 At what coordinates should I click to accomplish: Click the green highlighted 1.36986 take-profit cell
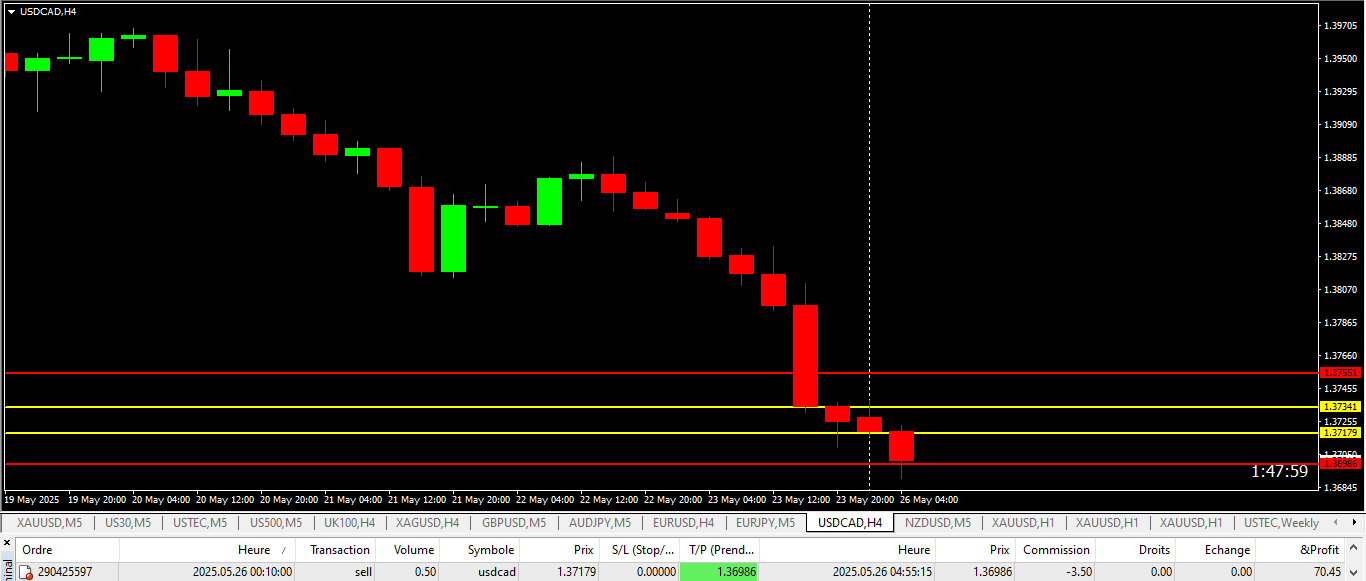point(720,572)
